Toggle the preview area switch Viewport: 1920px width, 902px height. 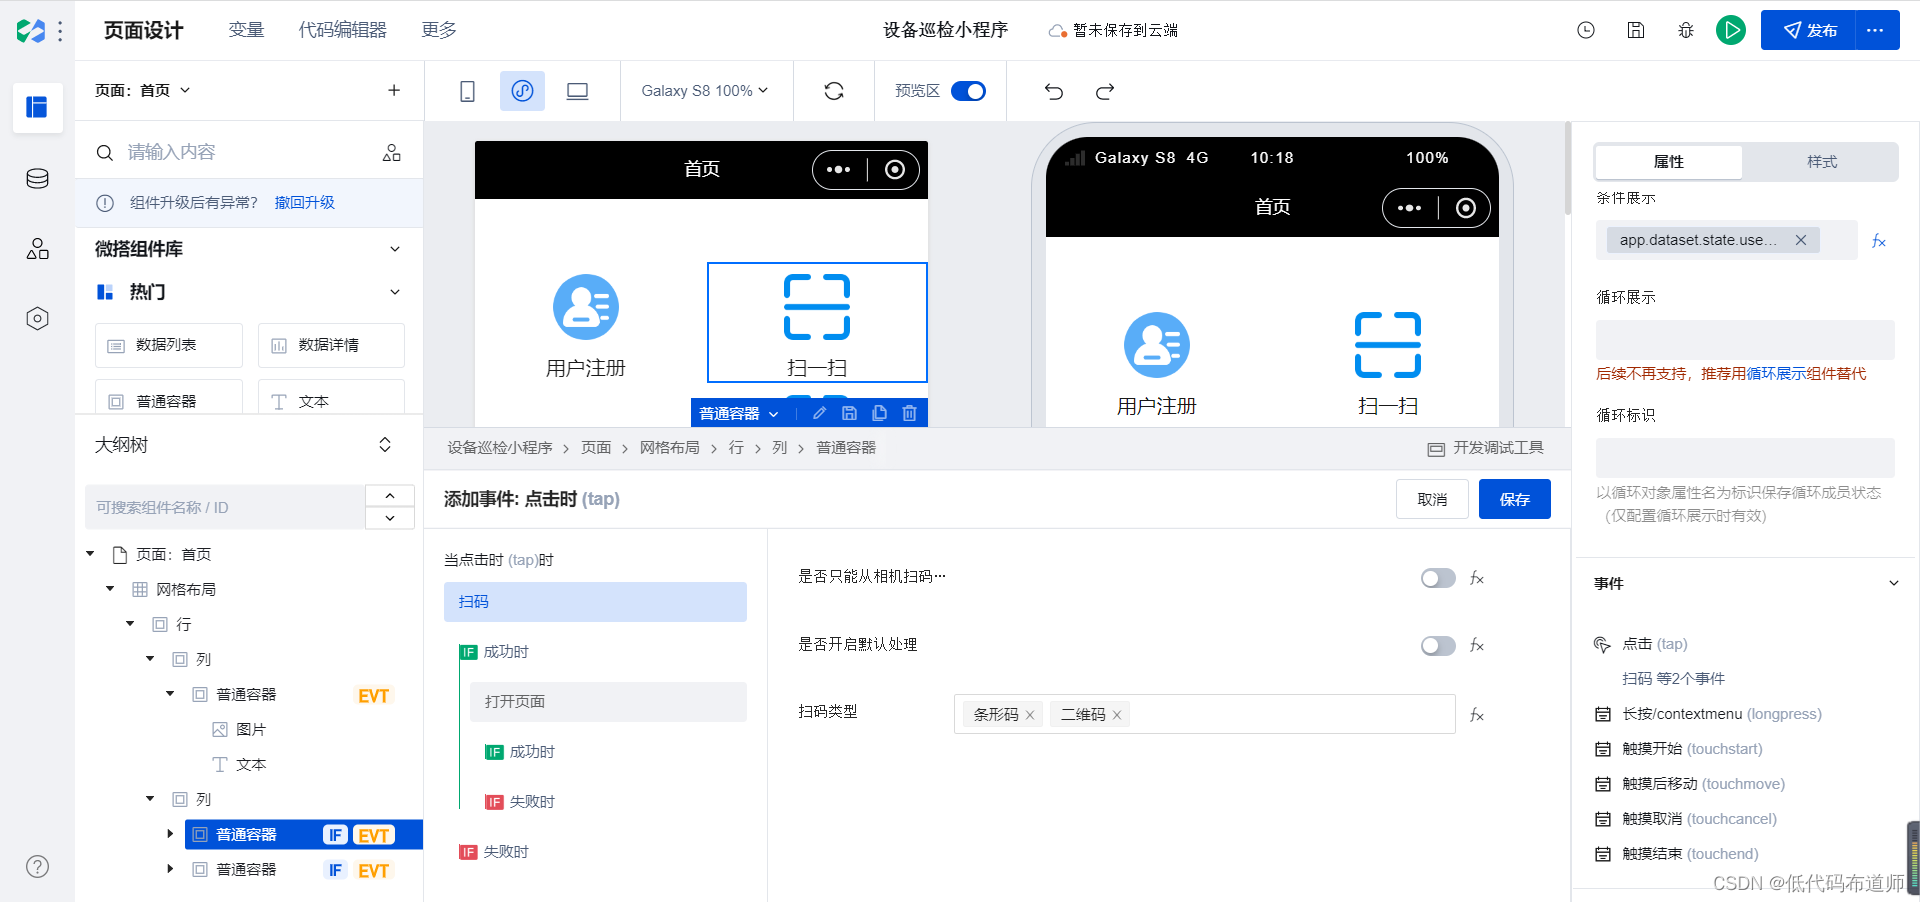pyautogui.click(x=968, y=91)
